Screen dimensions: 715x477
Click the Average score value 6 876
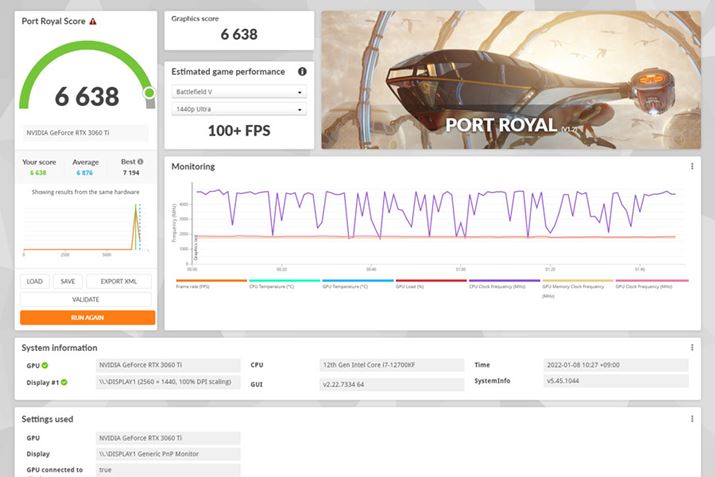(85, 173)
